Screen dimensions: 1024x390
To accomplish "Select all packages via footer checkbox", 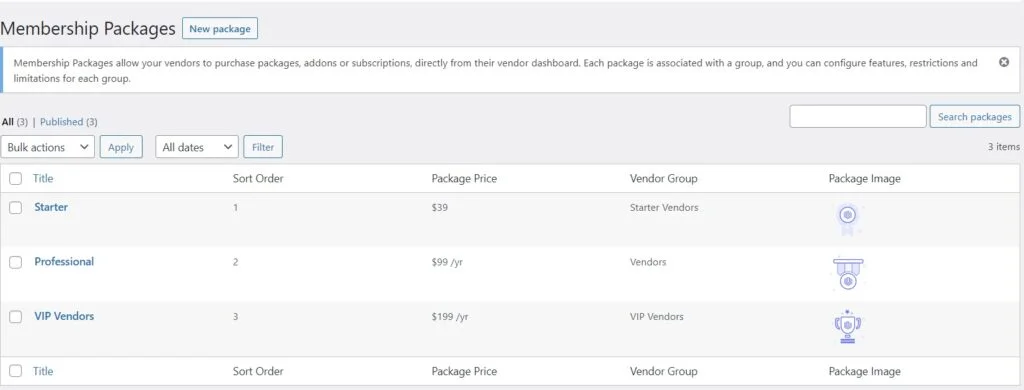I will pyautogui.click(x=16, y=372).
